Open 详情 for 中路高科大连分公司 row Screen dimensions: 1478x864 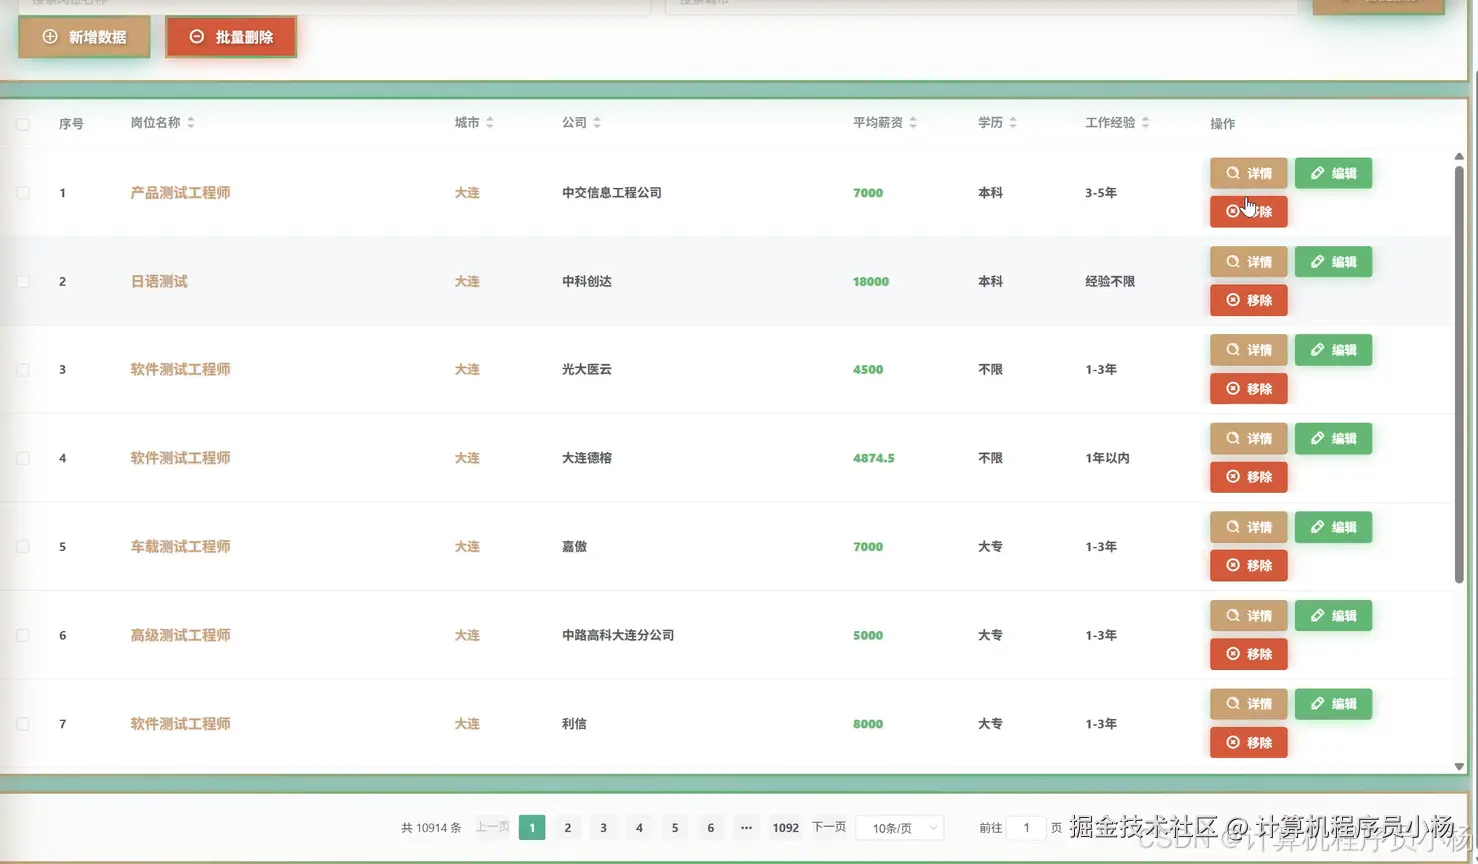[x=1249, y=616]
